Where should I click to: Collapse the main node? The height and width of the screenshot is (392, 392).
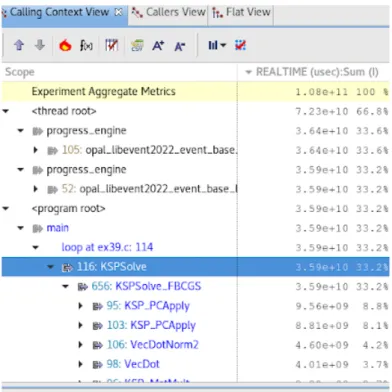click(21, 228)
